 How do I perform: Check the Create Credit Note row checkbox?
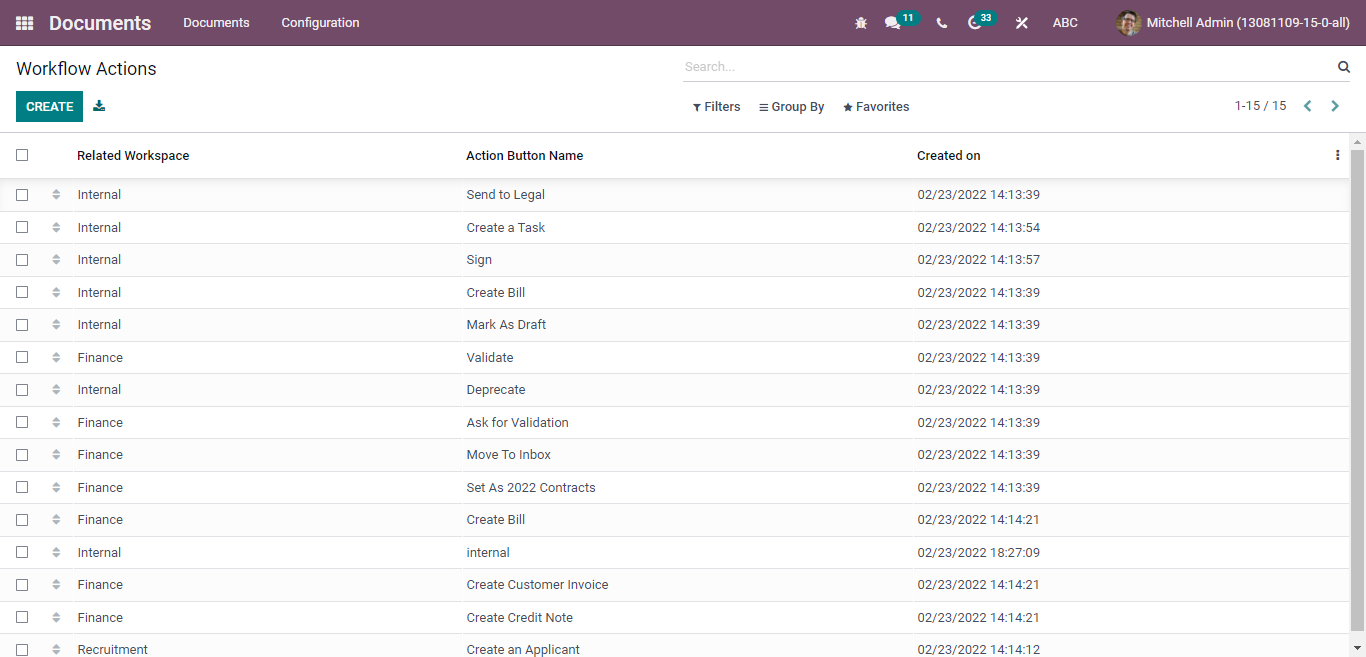point(22,618)
